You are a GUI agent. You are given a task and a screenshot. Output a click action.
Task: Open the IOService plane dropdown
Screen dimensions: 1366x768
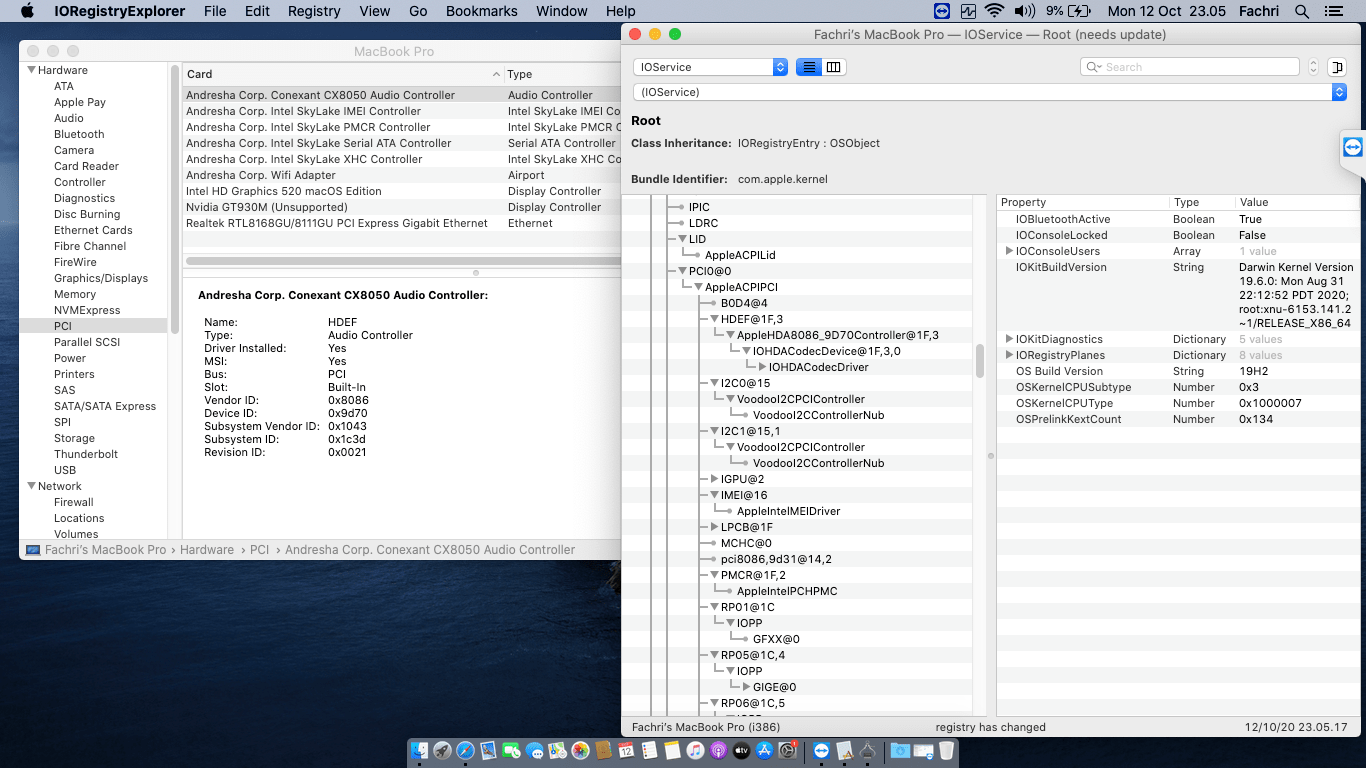[711, 67]
